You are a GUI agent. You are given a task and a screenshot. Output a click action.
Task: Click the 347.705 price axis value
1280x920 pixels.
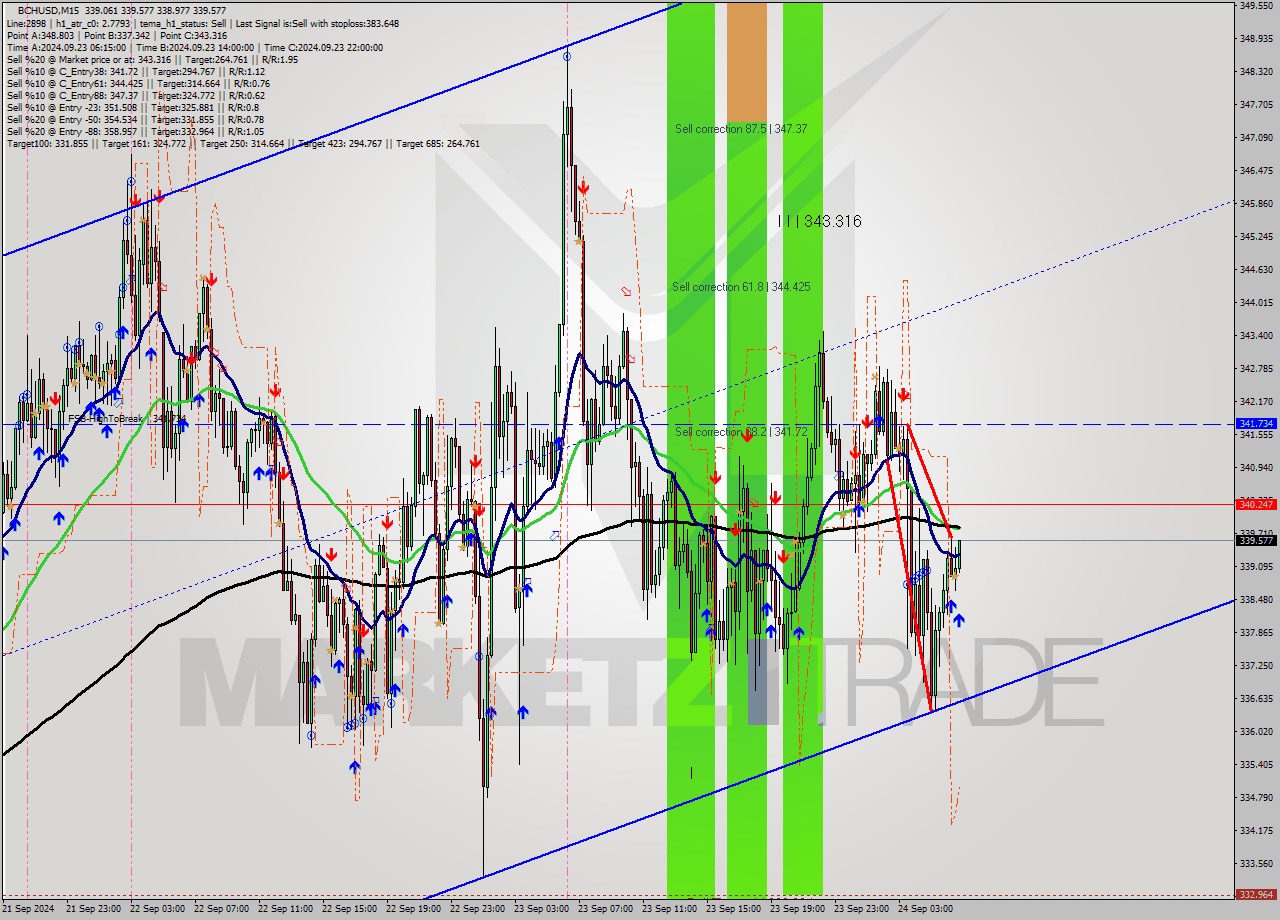[x=1257, y=104]
